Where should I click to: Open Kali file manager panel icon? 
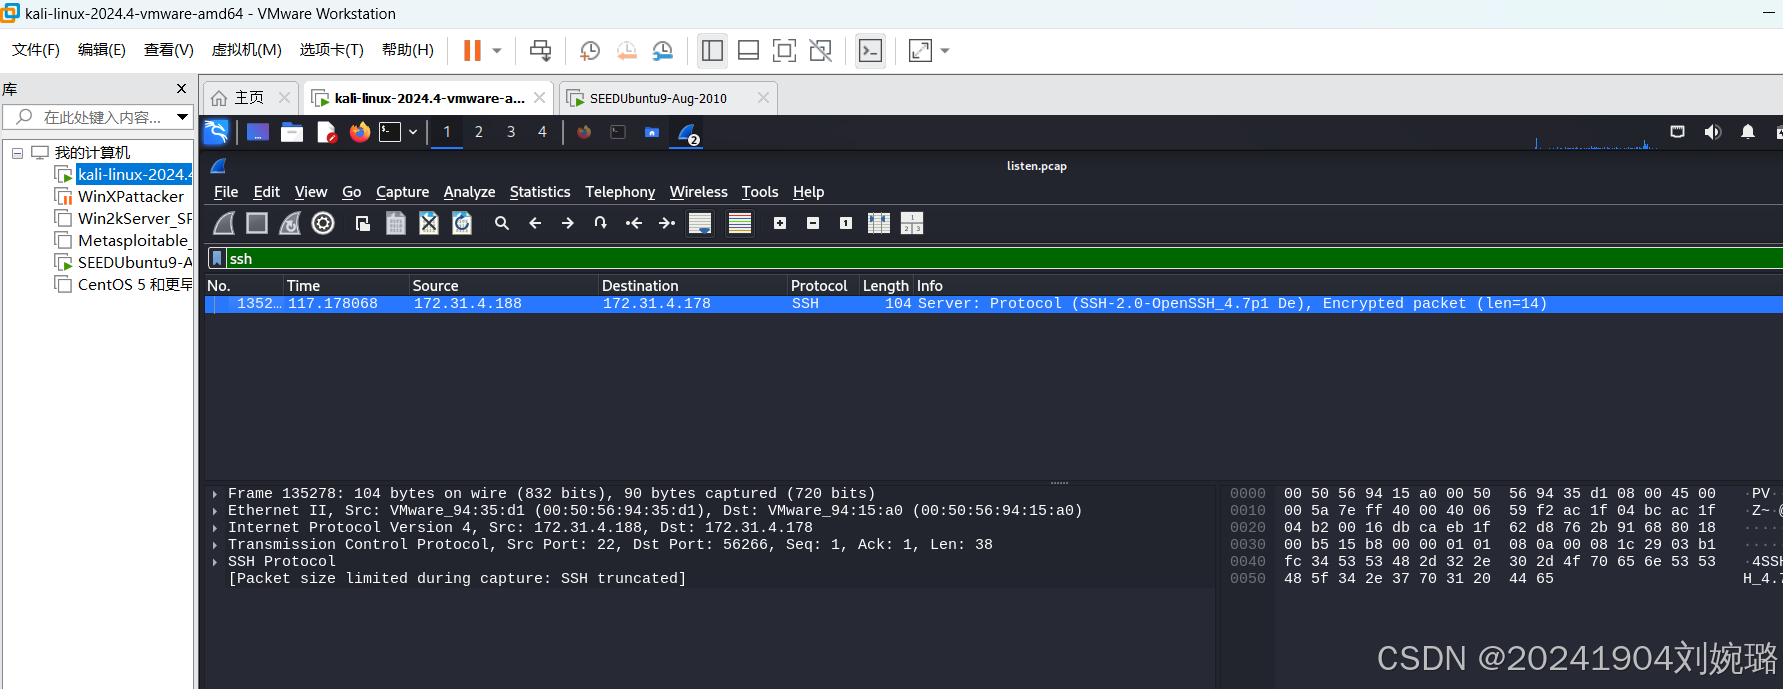tap(292, 132)
